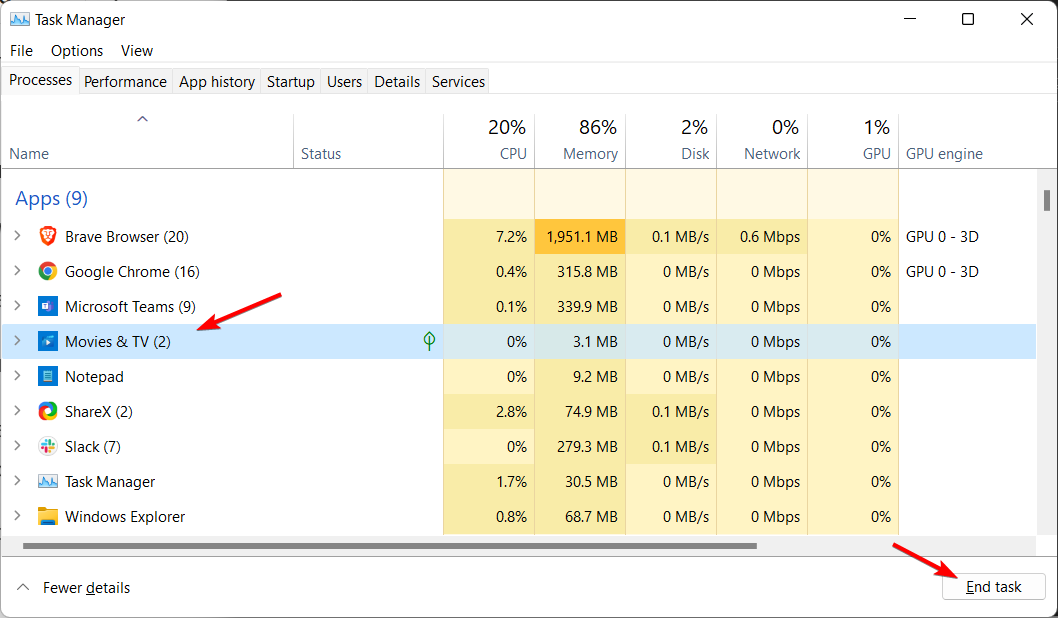Click the Task Manager row icon
The width and height of the screenshot is (1058, 618).
coord(47,482)
